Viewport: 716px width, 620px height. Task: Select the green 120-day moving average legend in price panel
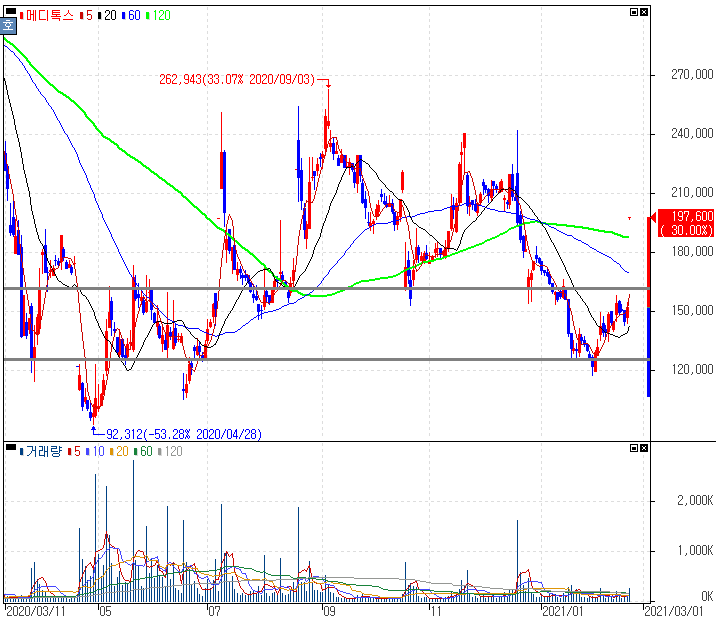[x=158, y=16]
